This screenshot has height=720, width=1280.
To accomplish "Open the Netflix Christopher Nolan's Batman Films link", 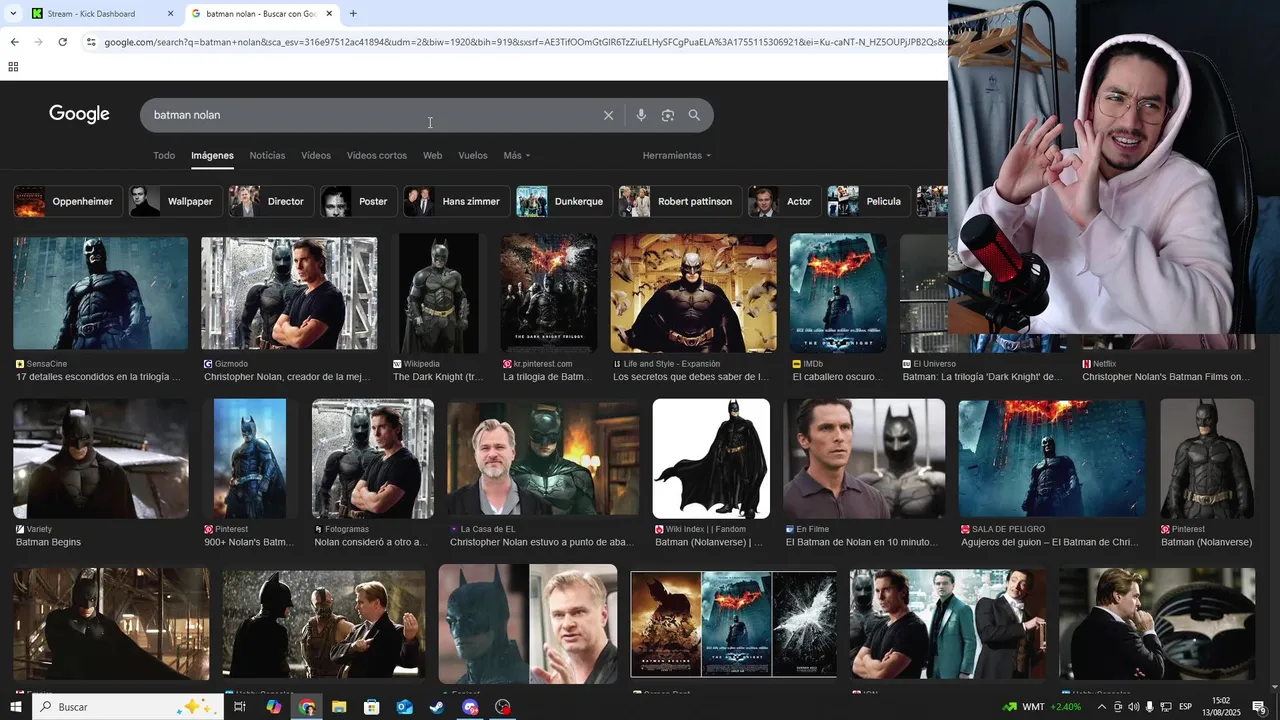I will pos(1167,371).
